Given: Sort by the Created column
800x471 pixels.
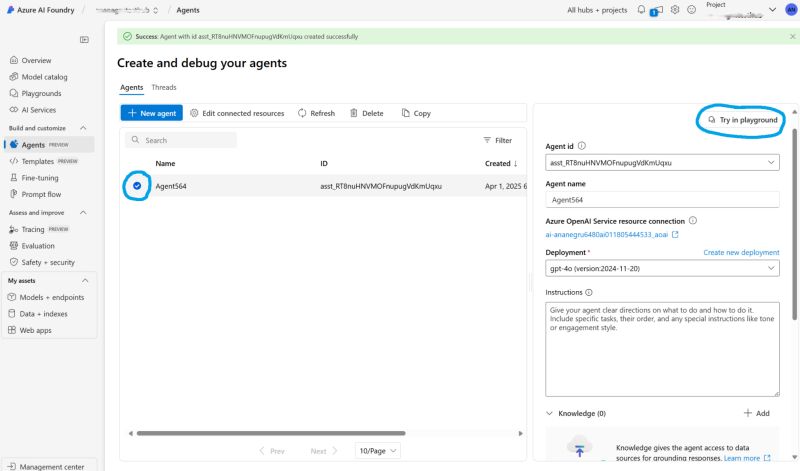Looking at the screenshot, I should point(502,163).
